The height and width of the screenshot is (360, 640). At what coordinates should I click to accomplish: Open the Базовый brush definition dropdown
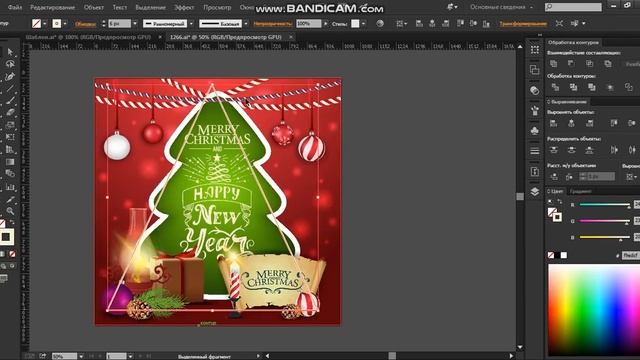[x=246, y=24]
